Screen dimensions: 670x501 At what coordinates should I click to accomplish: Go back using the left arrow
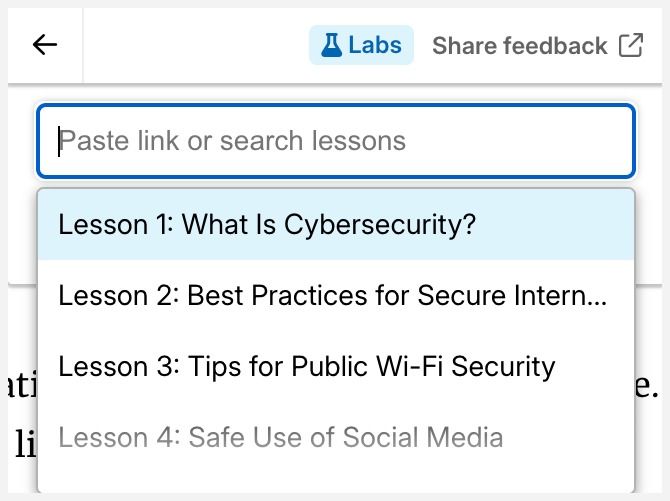[45, 45]
